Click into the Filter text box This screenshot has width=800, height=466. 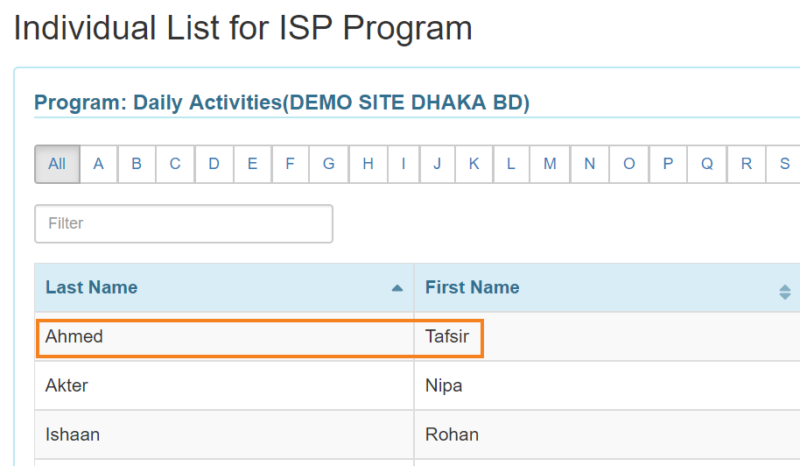point(184,224)
